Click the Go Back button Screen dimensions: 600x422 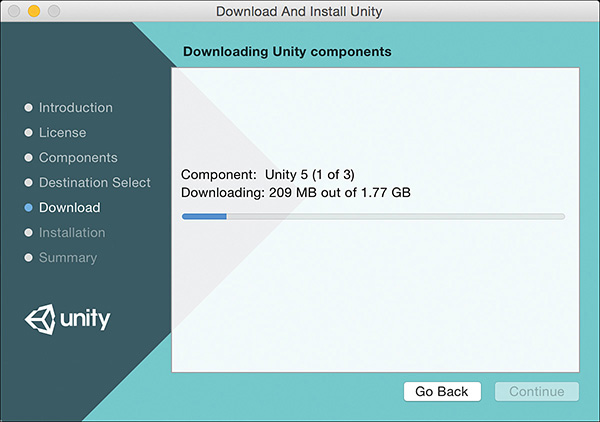point(442,391)
